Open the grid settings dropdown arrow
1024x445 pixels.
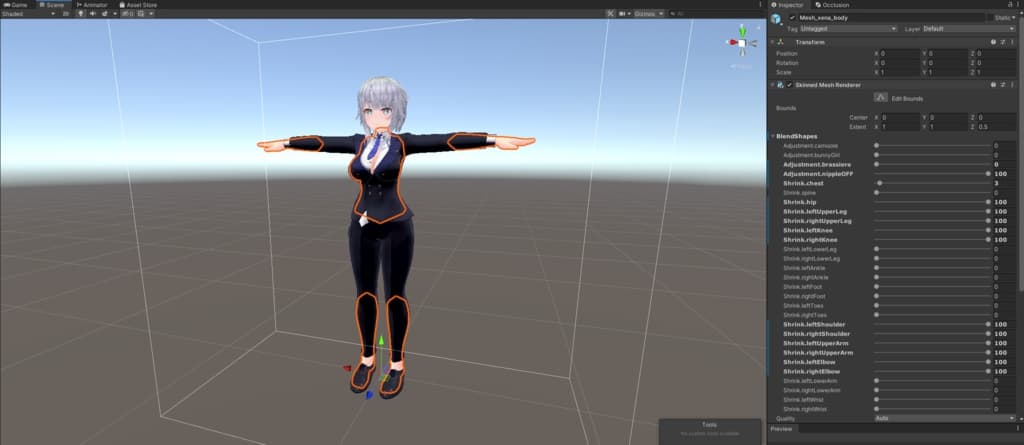point(151,13)
